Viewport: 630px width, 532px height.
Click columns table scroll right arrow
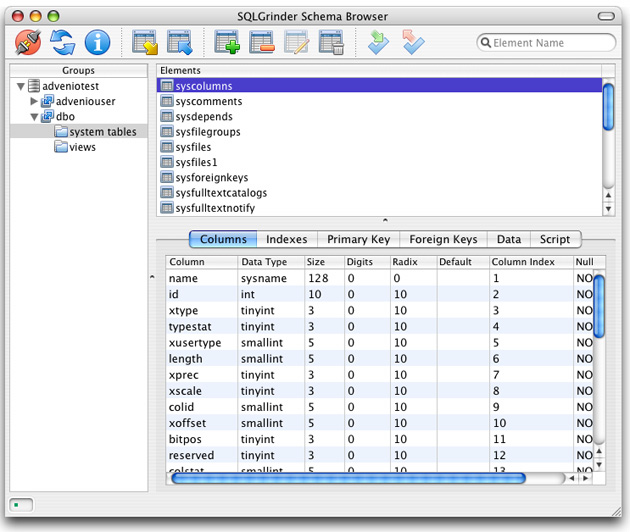coord(586,478)
